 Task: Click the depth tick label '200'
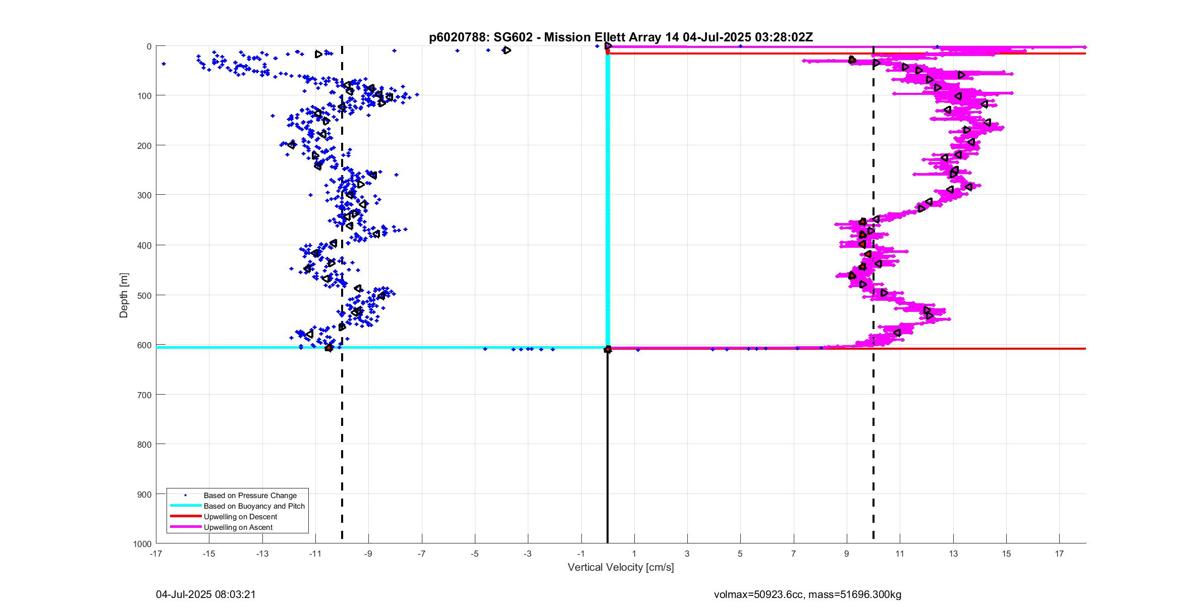143,146
